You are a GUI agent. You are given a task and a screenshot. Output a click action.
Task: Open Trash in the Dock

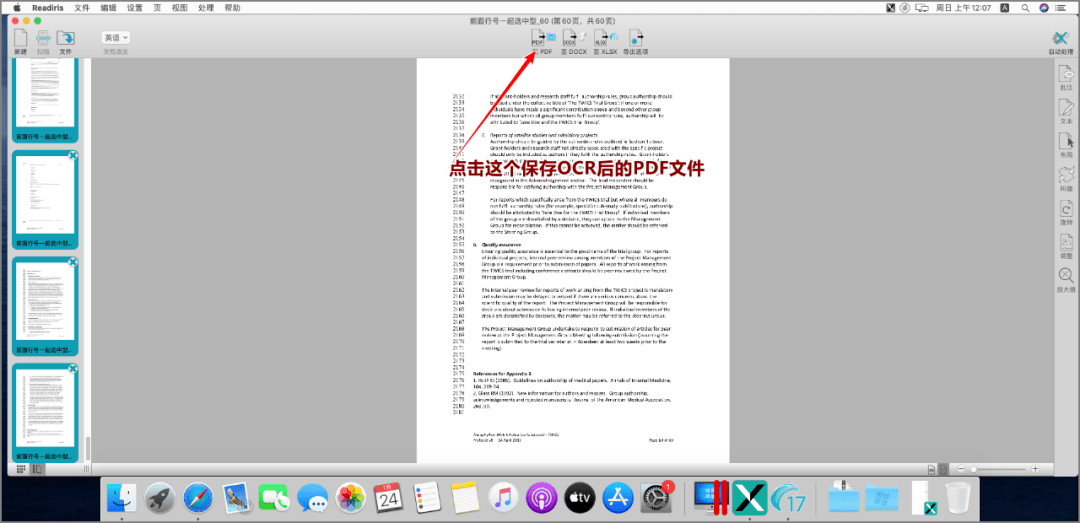pyautogui.click(x=957, y=498)
